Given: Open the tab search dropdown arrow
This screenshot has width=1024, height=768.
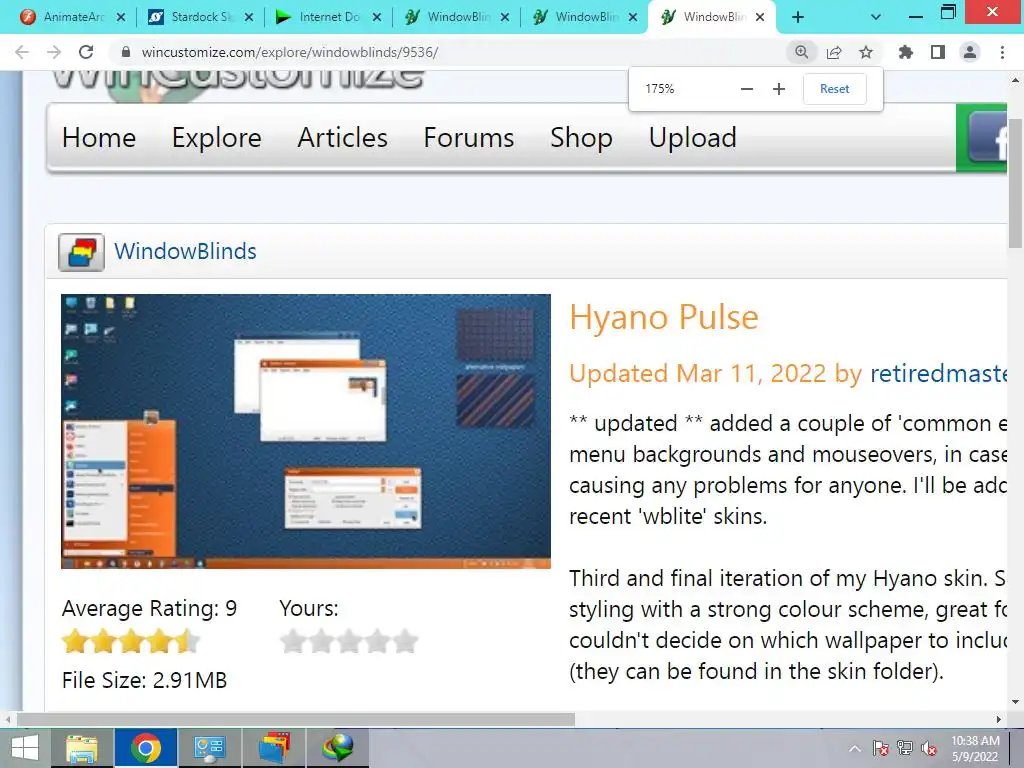Looking at the screenshot, I should click(x=876, y=18).
